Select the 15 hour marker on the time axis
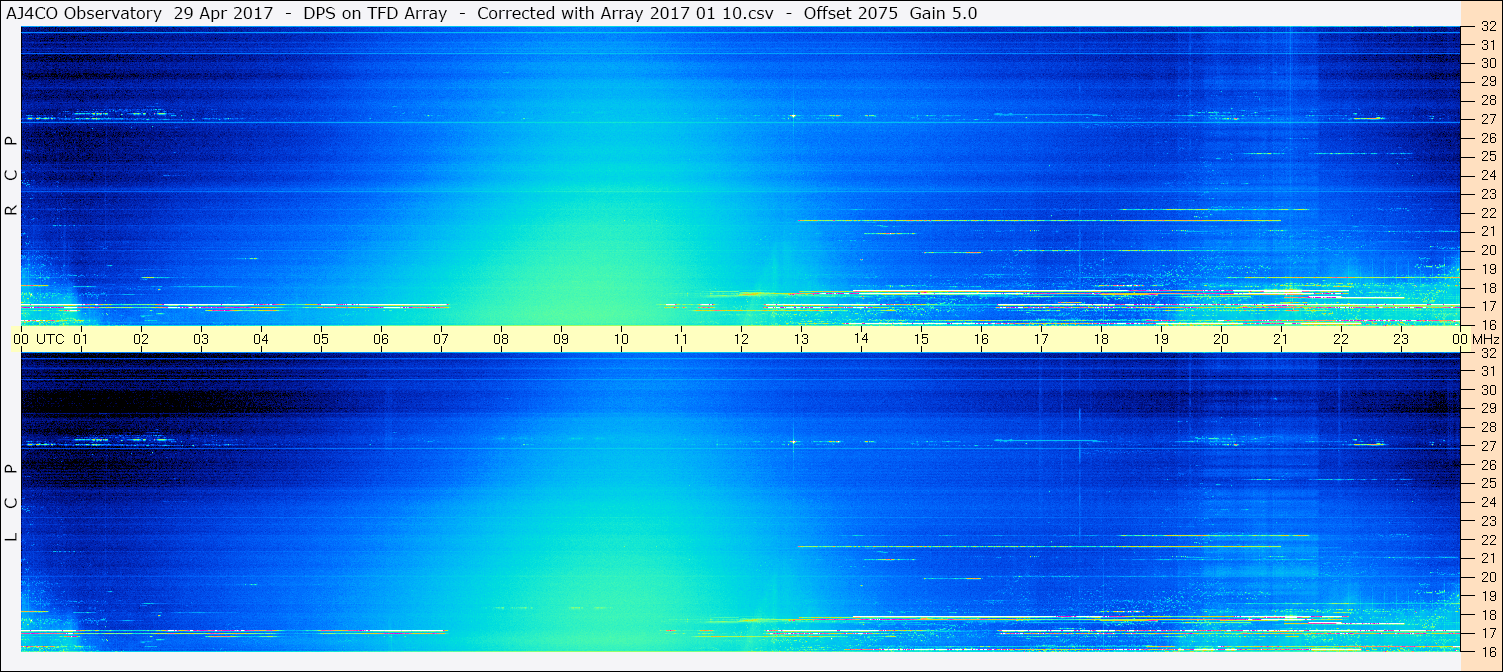Screen dimensions: 1503x672 pyautogui.click(x=921, y=339)
